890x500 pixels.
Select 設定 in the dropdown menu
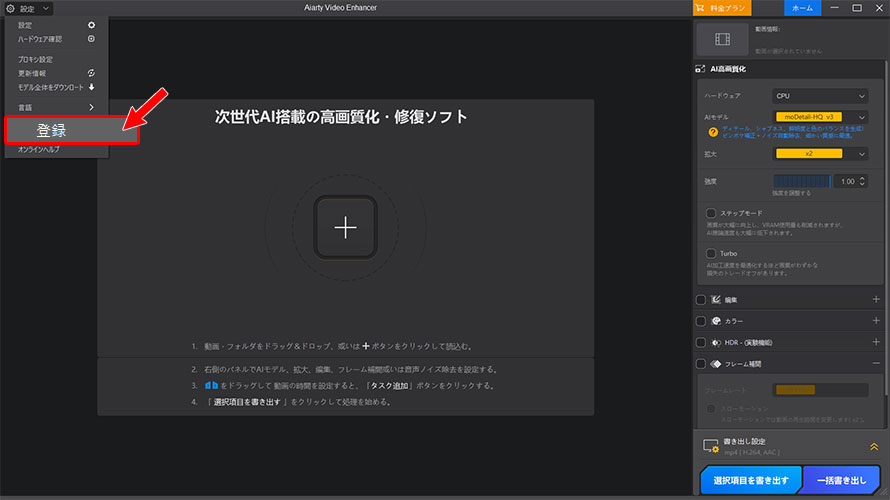pos(56,25)
